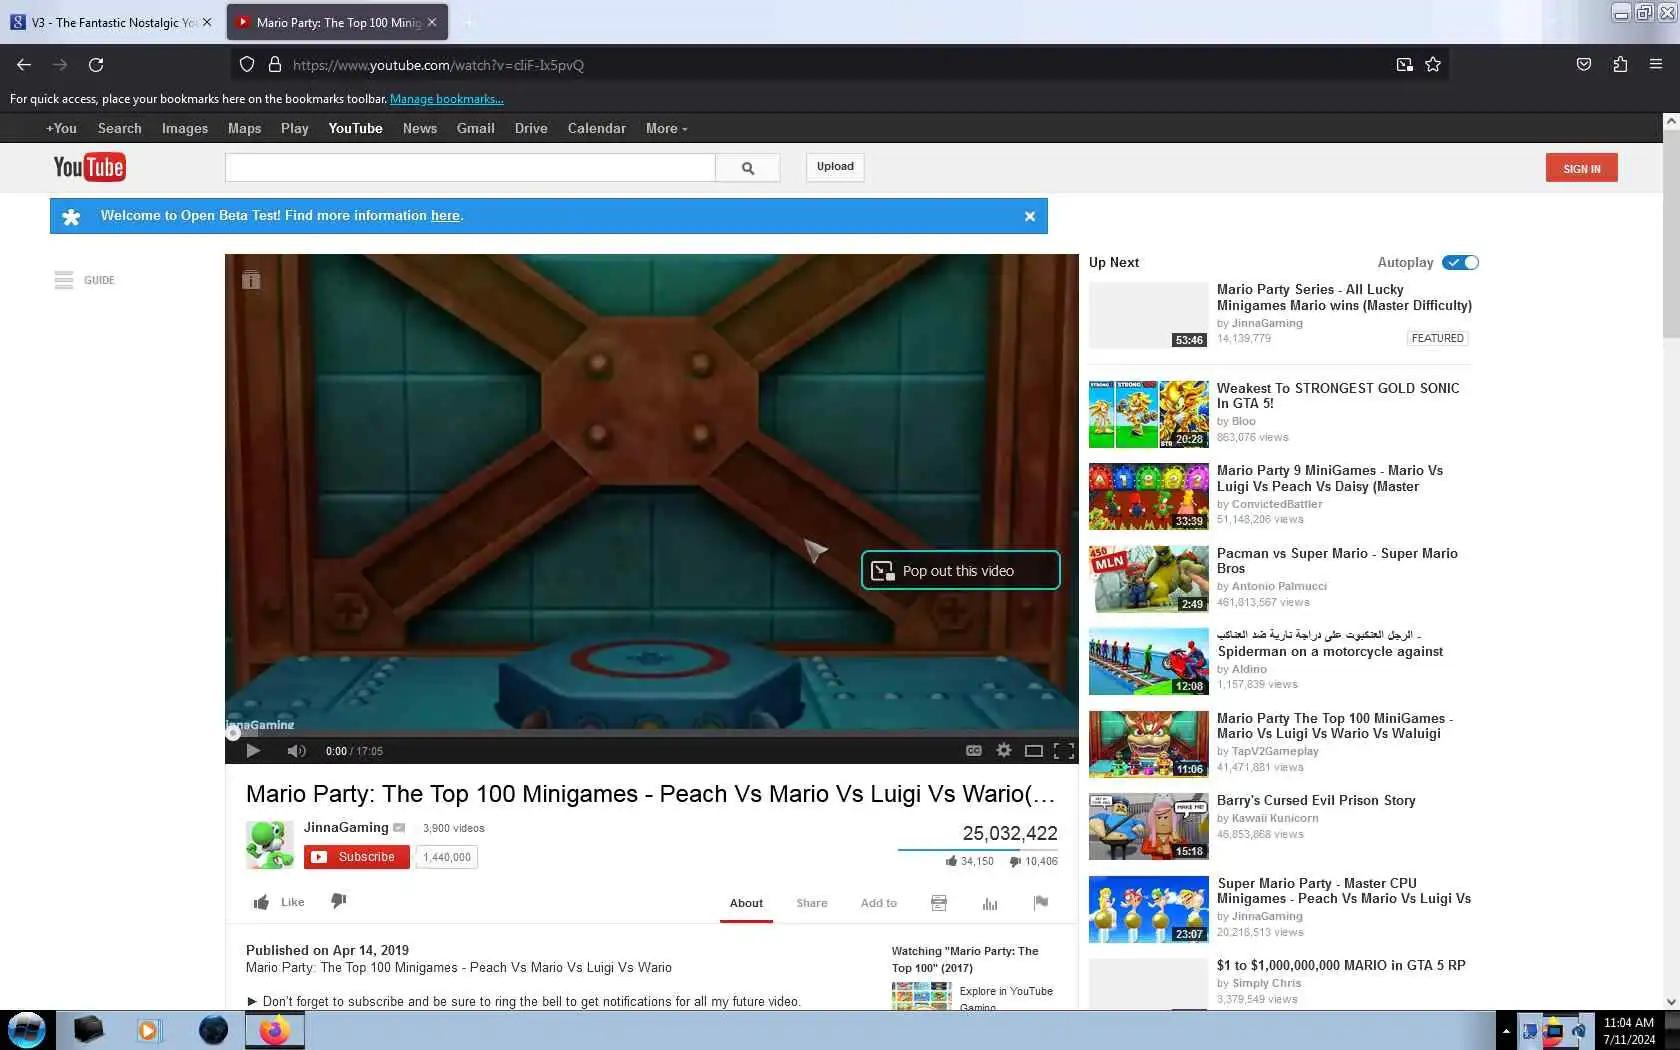Open Drive in the Google bar
This screenshot has width=1680, height=1050.
pos(531,128)
